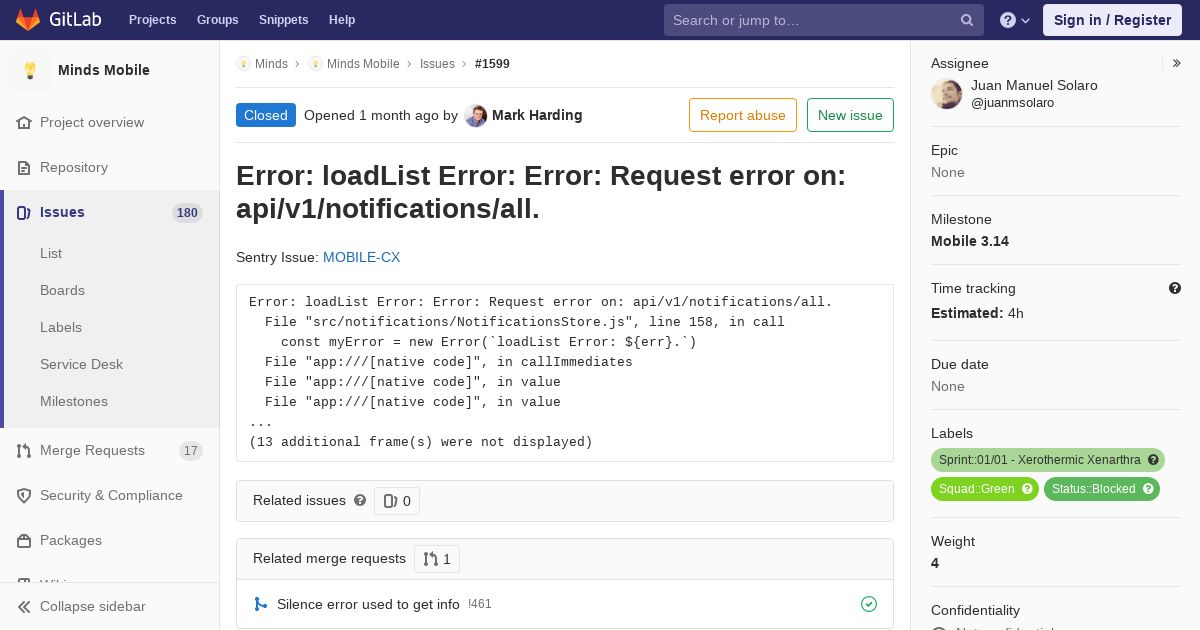
Task: Open the Boards submenu item
Action: pos(62,290)
